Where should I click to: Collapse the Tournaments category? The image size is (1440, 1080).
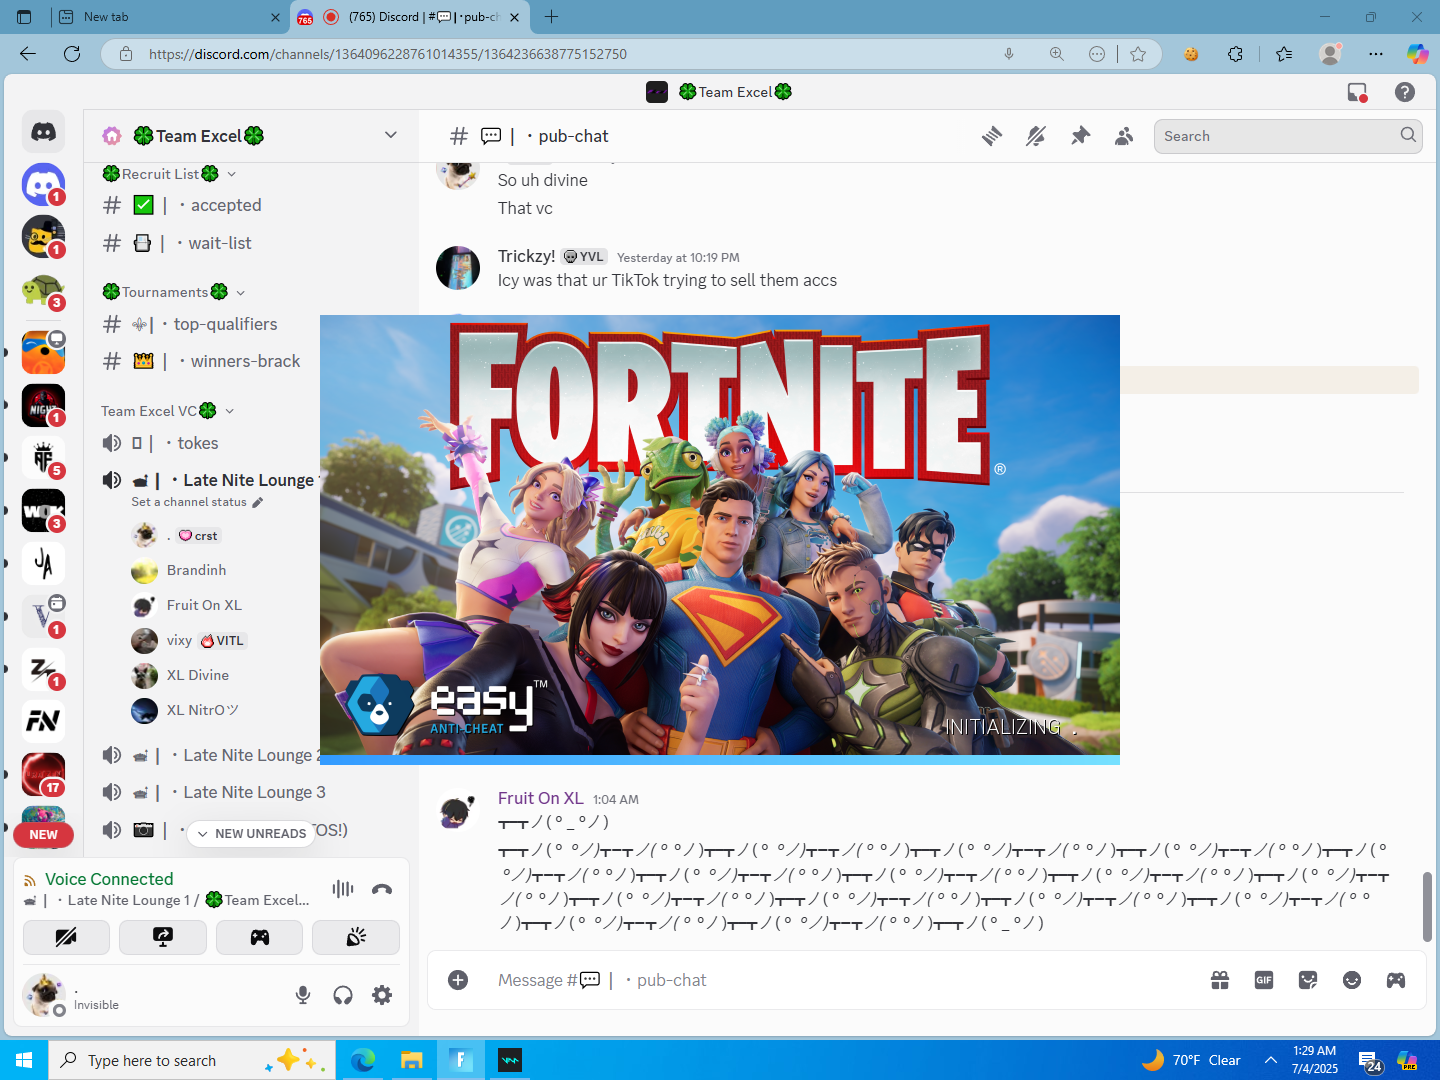174,292
